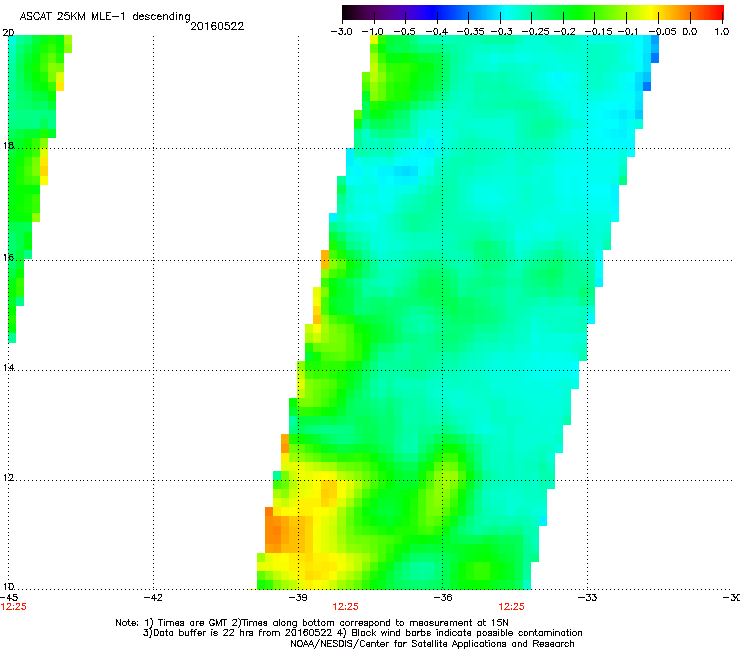Click the 'ASCAT 25KM MLE-1 descending' title

(x=105, y=17)
